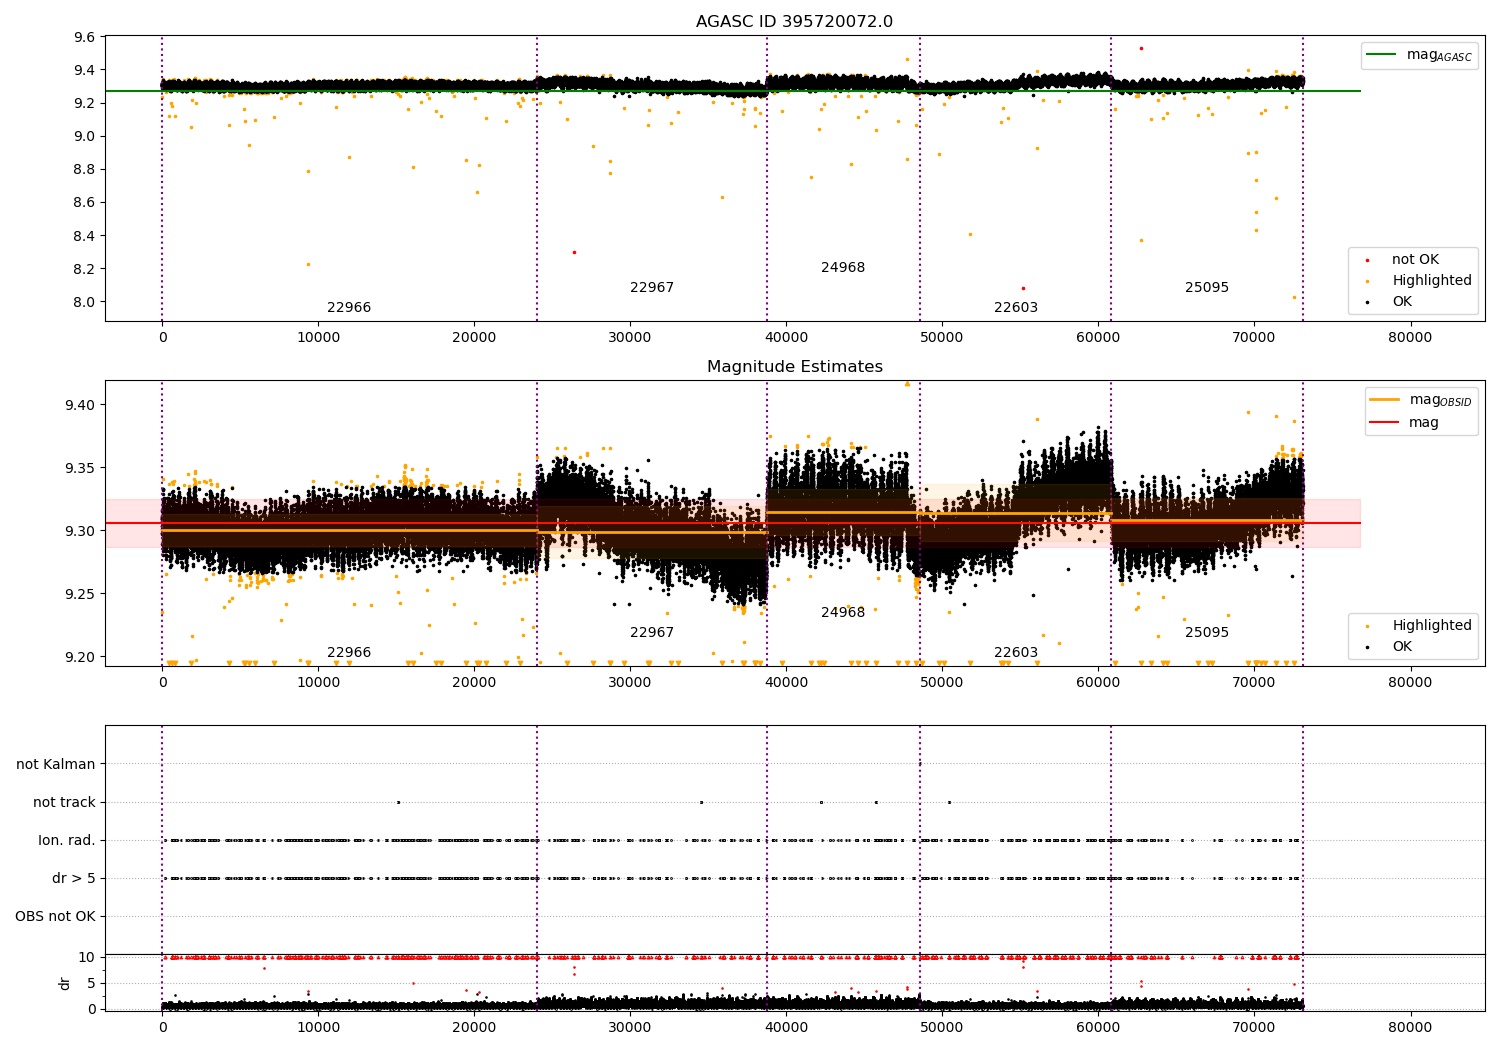
Task: Select OBSID label 25095 in Magnitude Estimates panel
Action: (x=1207, y=633)
